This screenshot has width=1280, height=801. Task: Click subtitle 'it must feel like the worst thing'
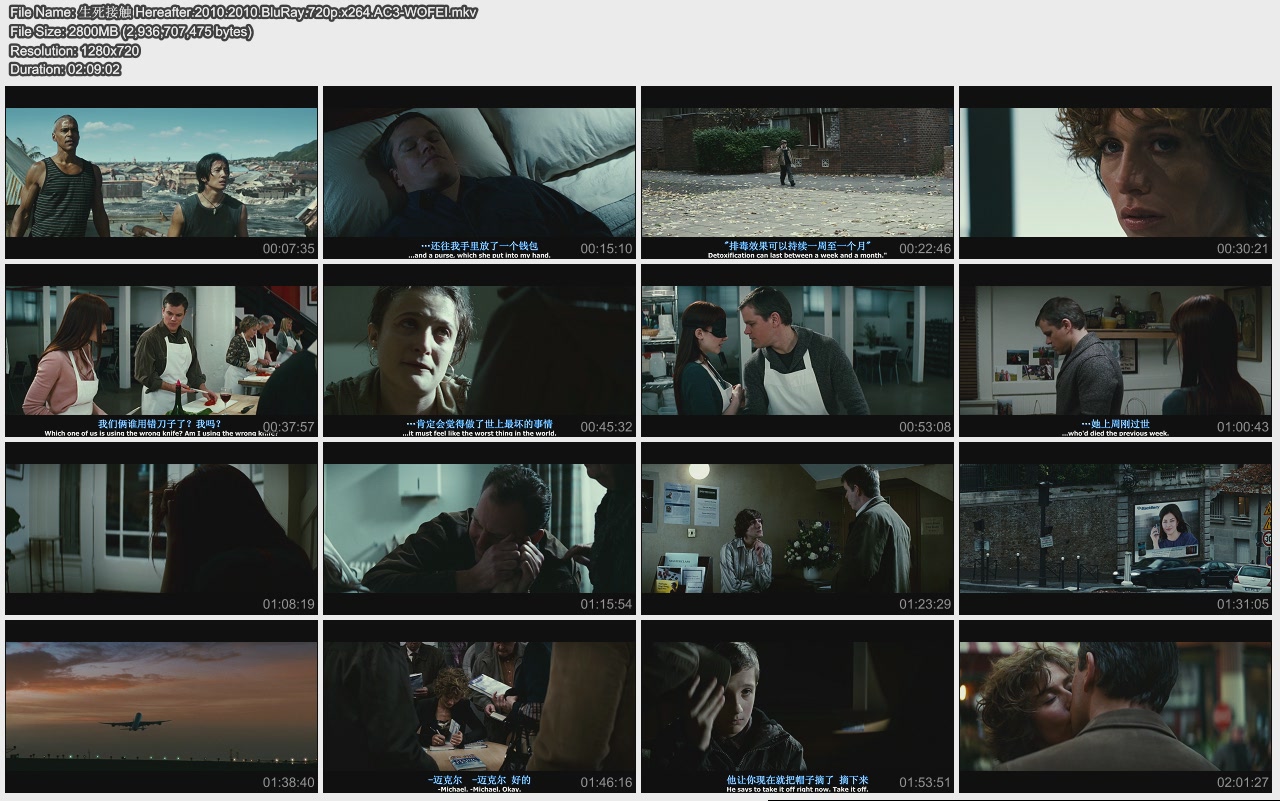pyautogui.click(x=479, y=433)
